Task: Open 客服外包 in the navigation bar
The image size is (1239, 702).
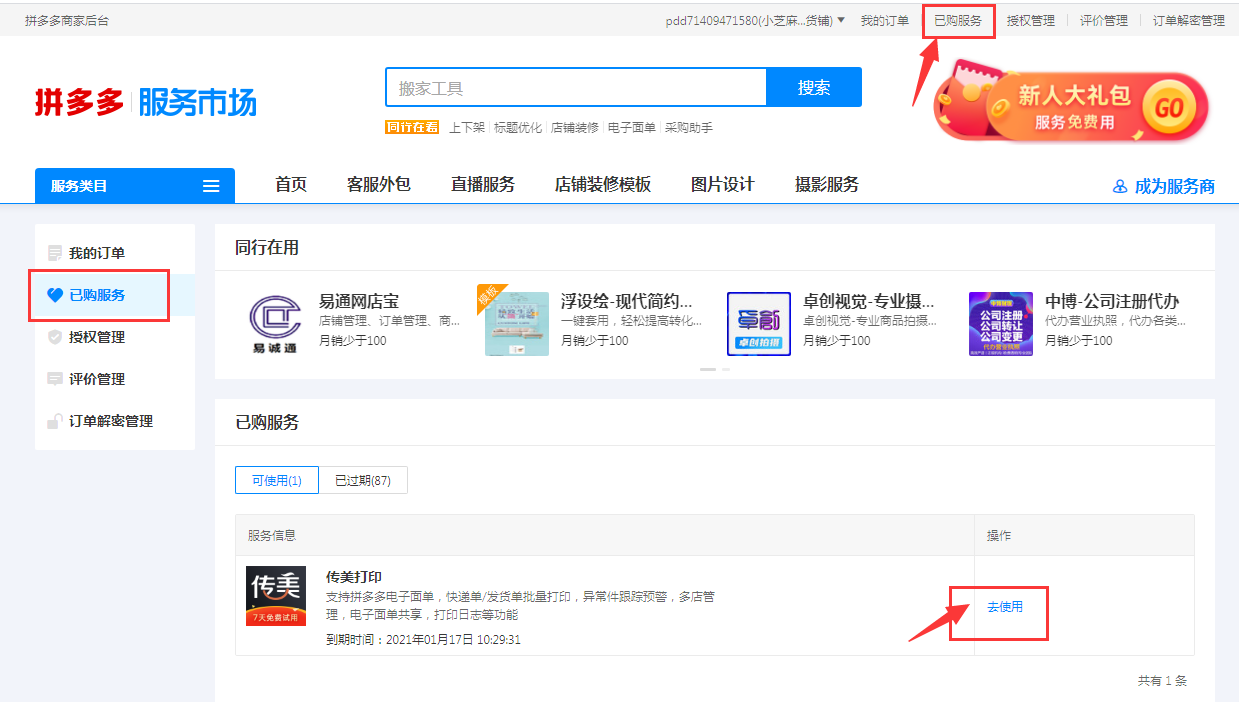Action: tap(378, 184)
